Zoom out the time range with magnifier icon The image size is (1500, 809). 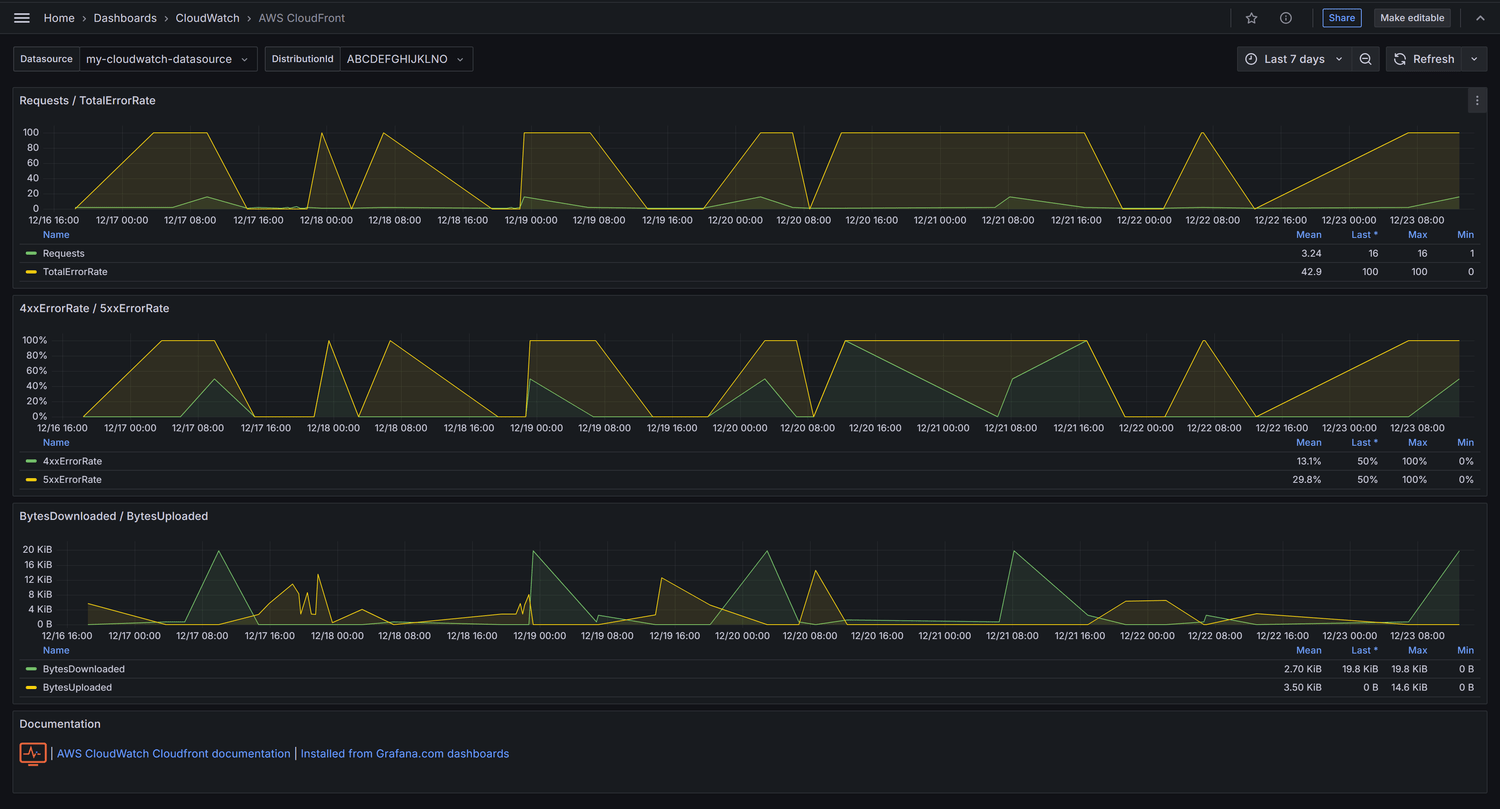pyautogui.click(x=1366, y=58)
